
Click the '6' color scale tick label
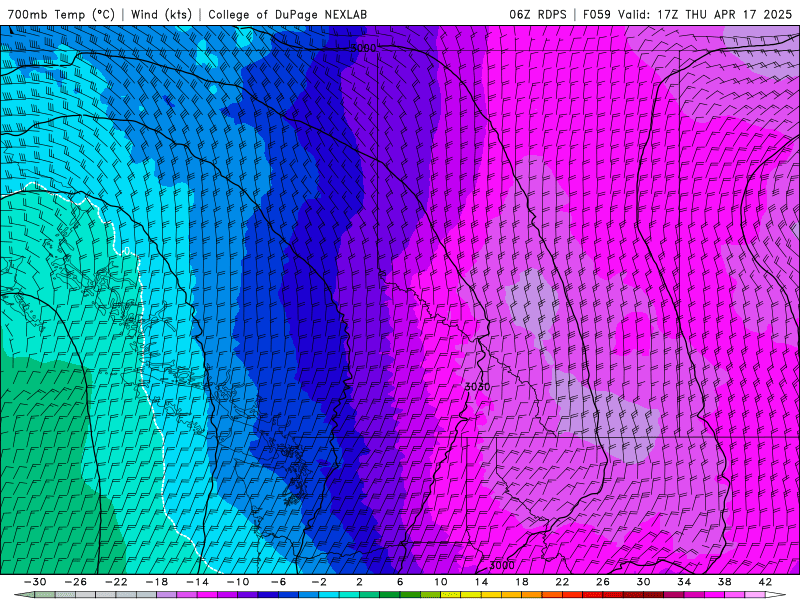tap(400, 582)
